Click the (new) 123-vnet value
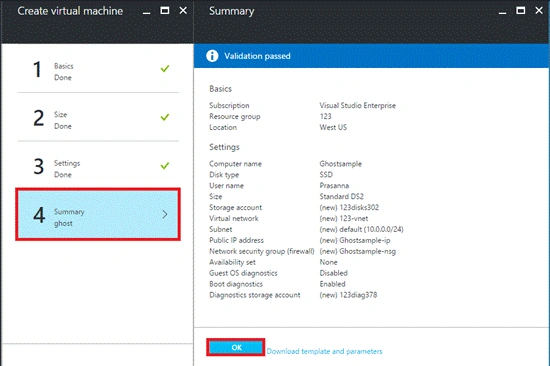Image resolution: width=550 pixels, height=366 pixels. point(344,218)
